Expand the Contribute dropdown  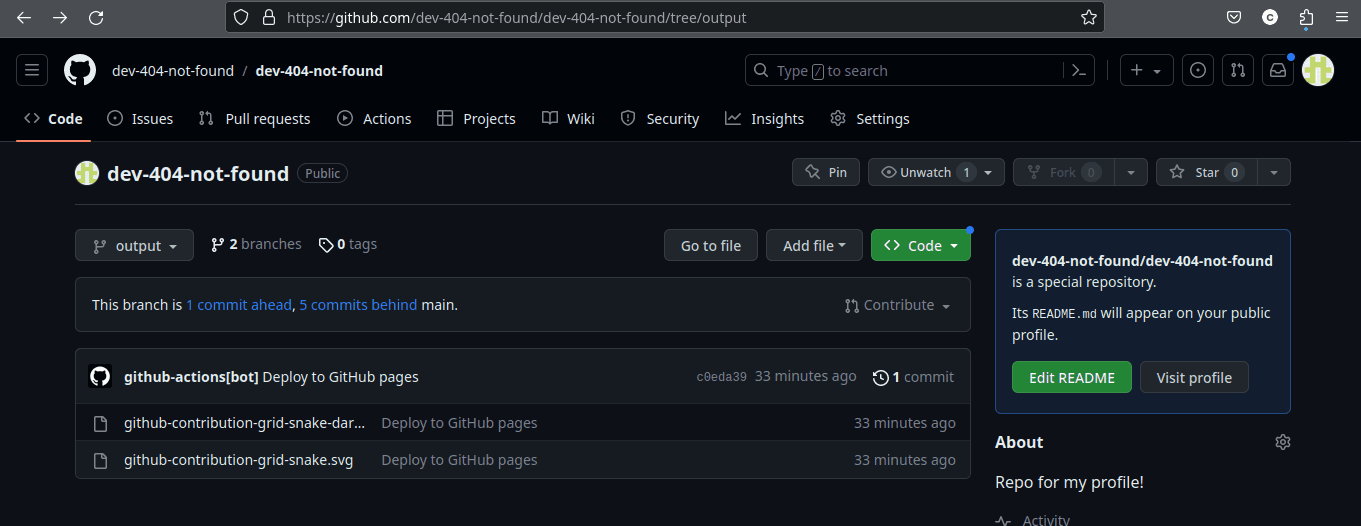coord(897,305)
